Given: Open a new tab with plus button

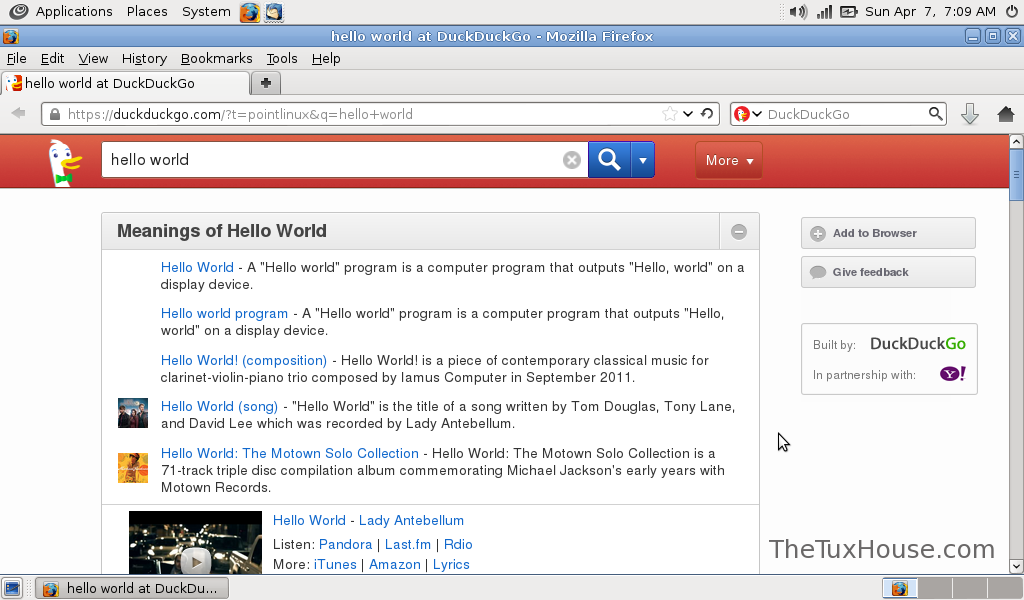Looking at the screenshot, I should 266,83.
